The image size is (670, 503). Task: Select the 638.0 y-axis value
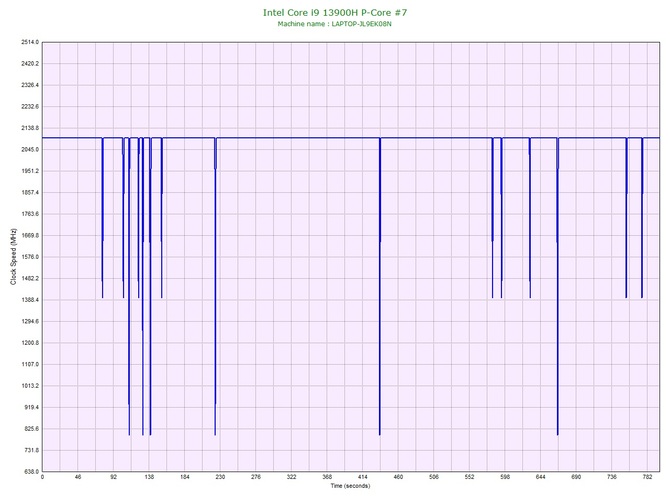(x=31, y=471)
